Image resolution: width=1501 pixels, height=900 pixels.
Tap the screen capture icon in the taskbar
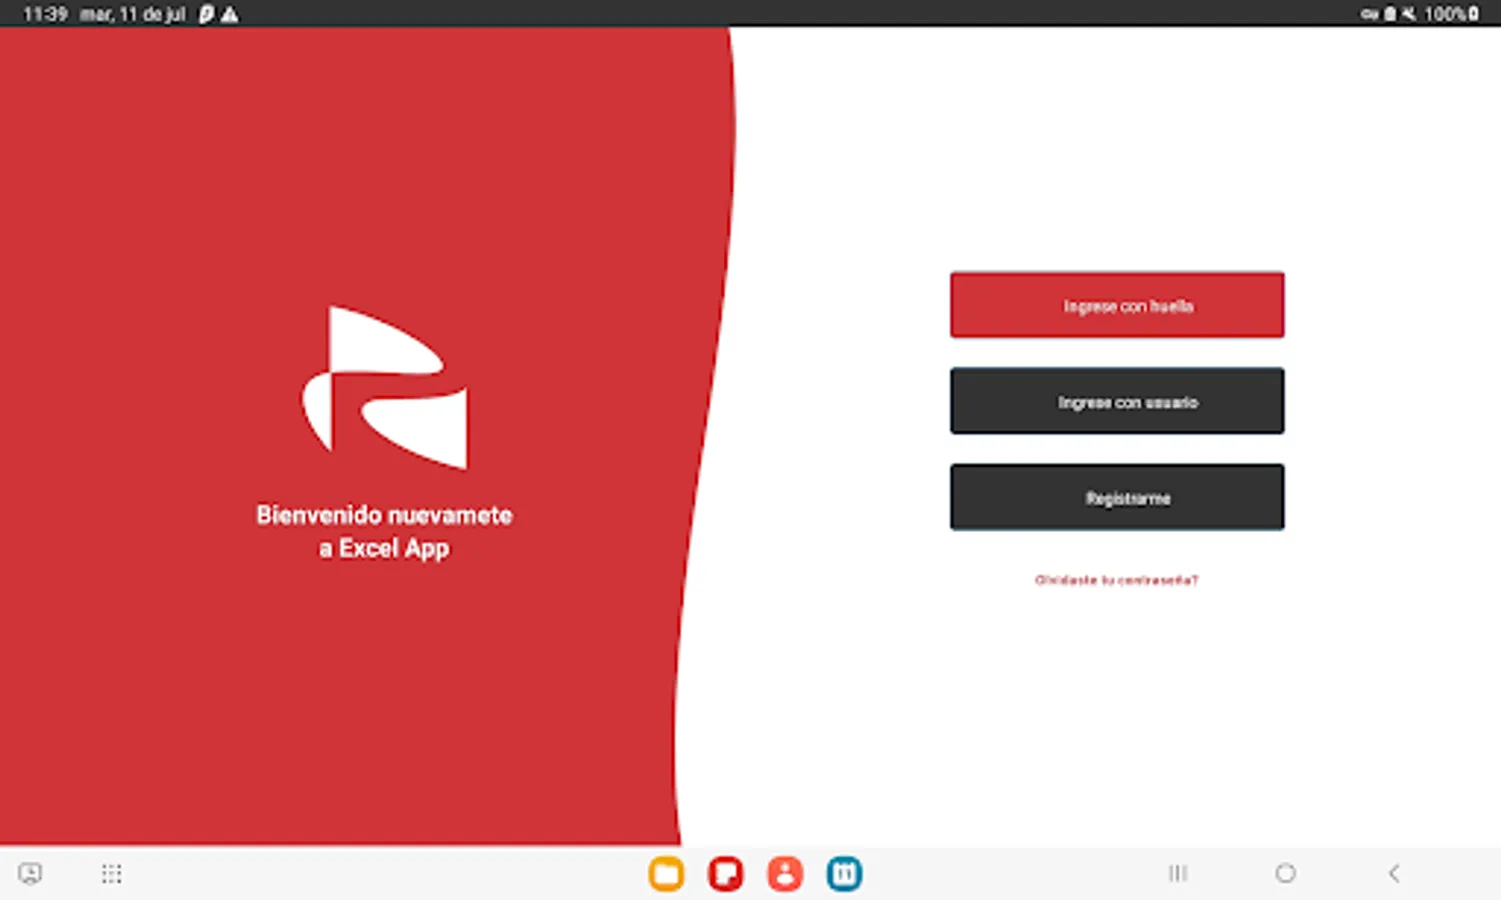click(30, 874)
